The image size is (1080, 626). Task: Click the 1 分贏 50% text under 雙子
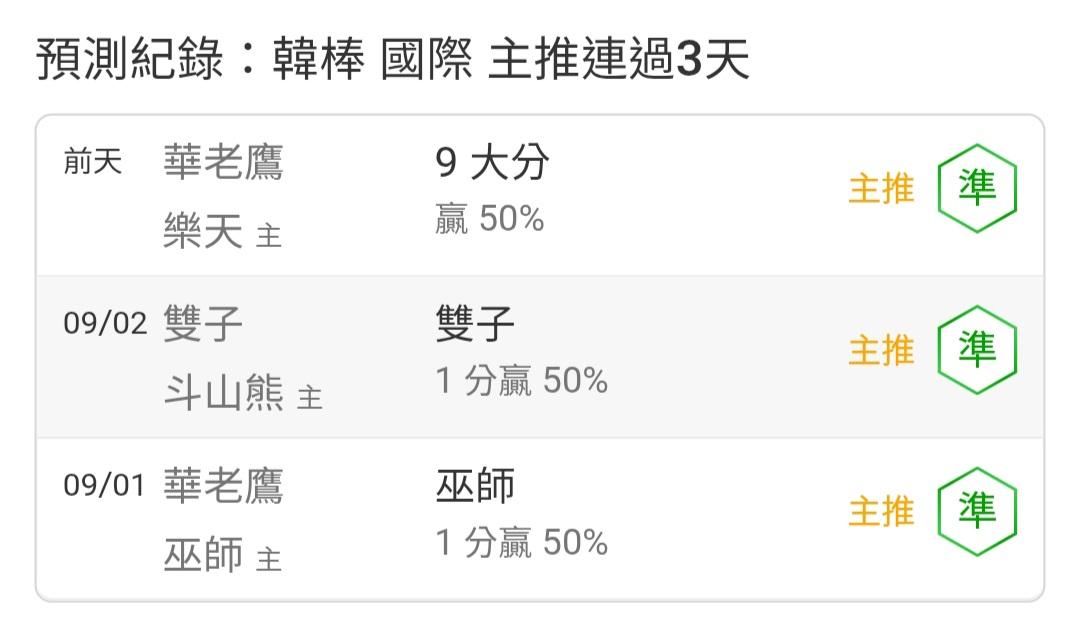coord(521,381)
